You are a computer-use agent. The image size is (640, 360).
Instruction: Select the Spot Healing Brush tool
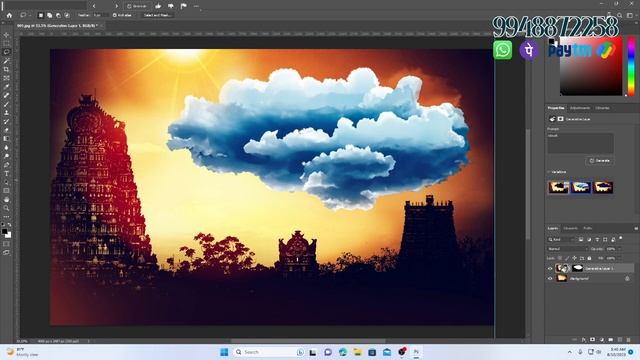pos(6,96)
